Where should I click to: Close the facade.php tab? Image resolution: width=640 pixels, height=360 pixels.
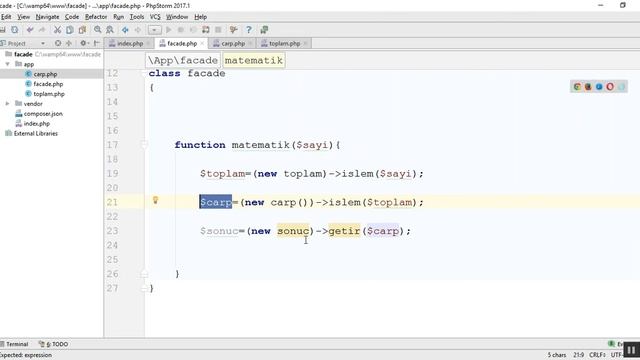tap(202, 43)
